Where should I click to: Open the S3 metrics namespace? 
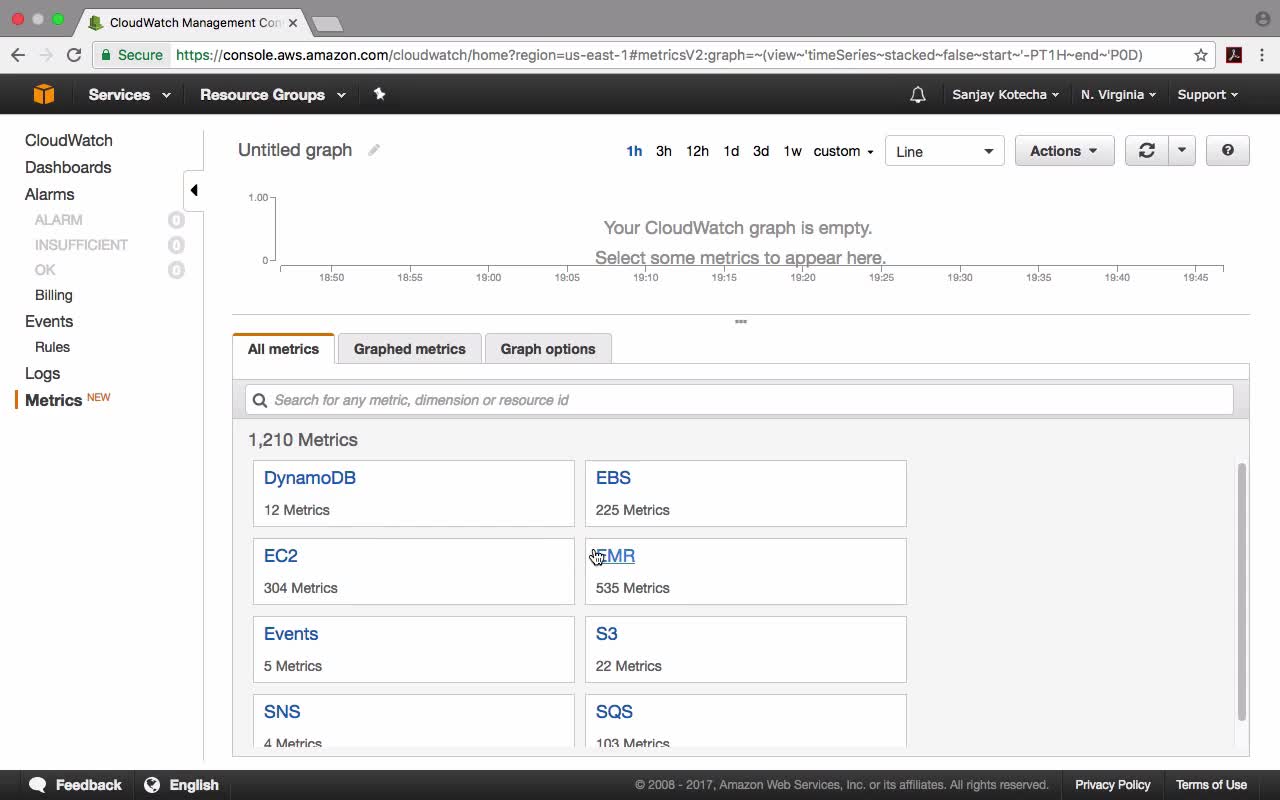click(x=607, y=634)
